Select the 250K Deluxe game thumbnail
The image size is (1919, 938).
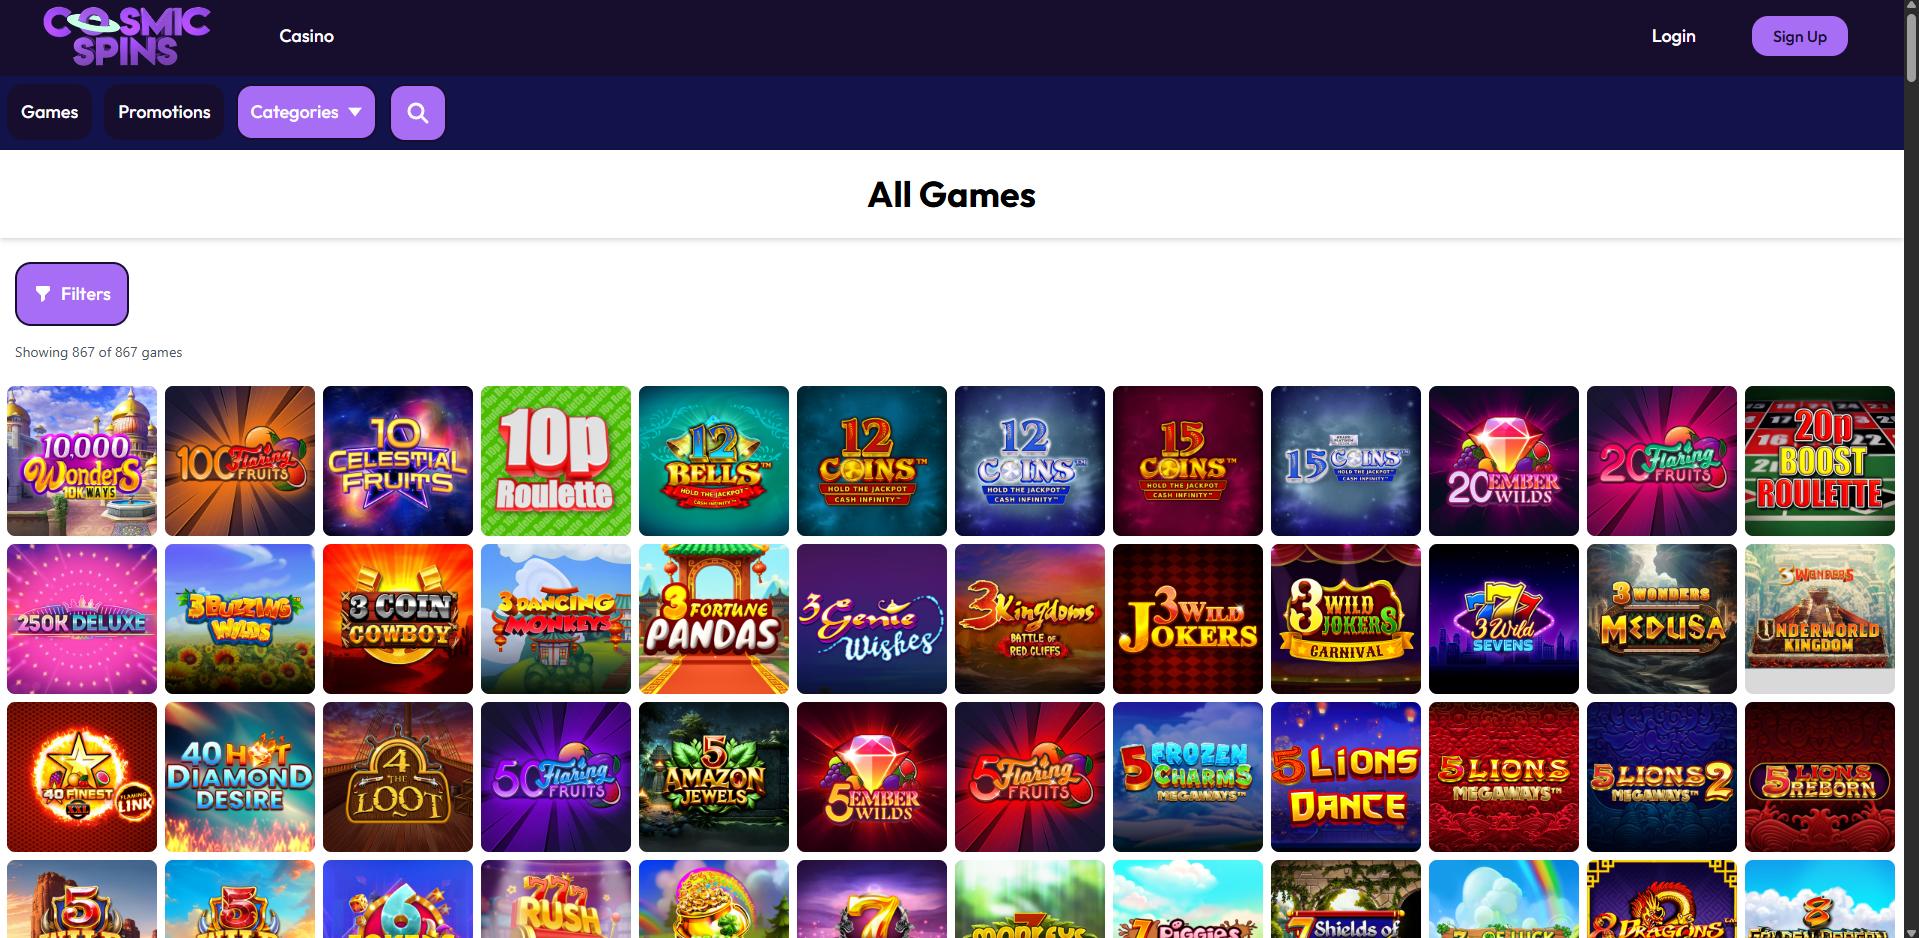click(x=82, y=619)
